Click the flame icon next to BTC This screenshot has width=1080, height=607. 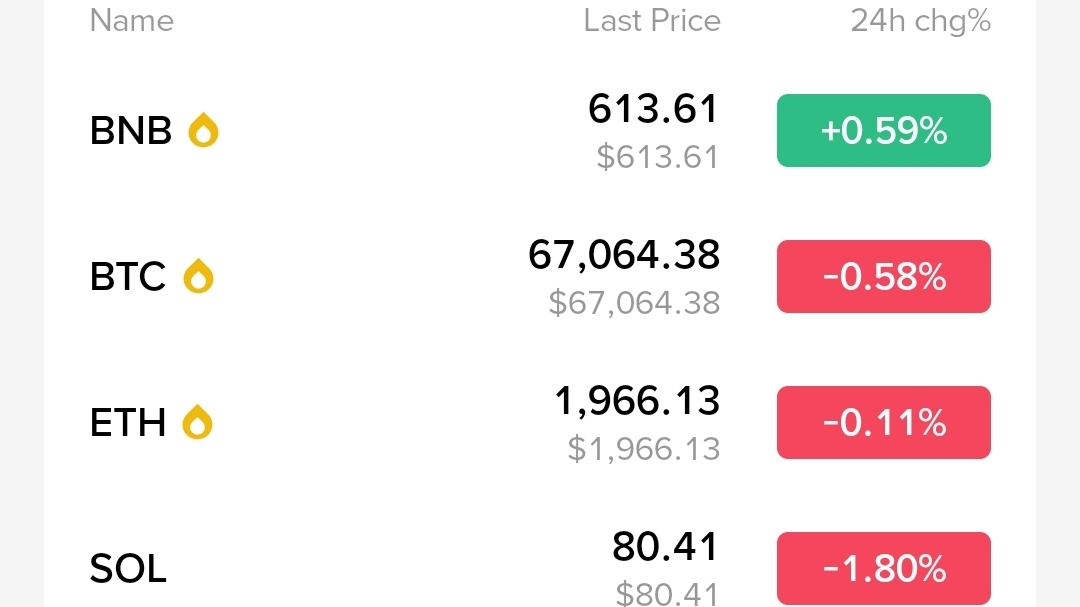pyautogui.click(x=199, y=276)
